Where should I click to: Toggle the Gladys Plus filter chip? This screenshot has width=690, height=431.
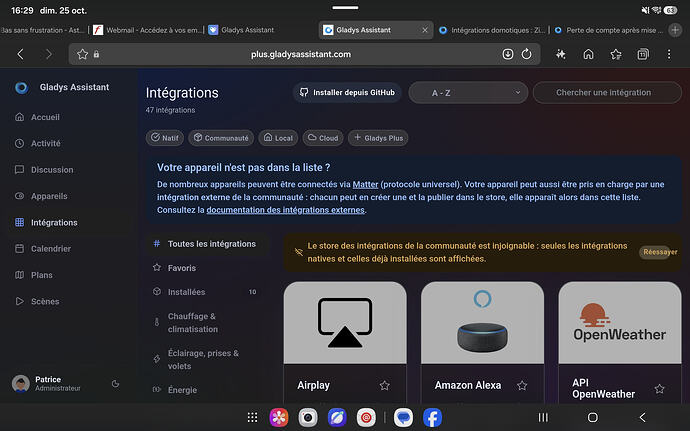tap(378, 138)
